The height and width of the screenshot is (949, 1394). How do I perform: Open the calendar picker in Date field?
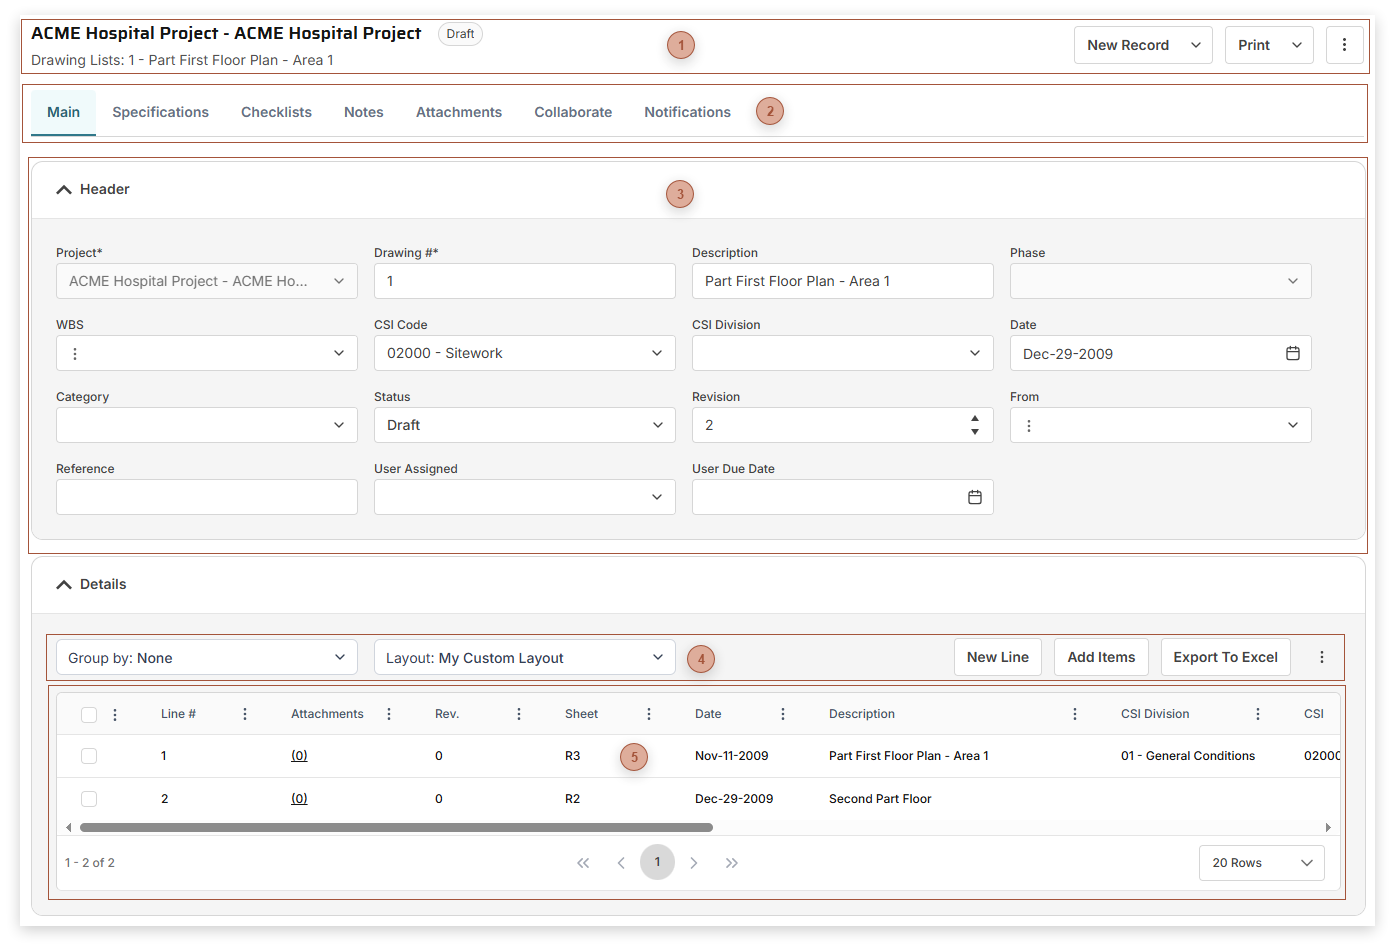coord(1292,353)
